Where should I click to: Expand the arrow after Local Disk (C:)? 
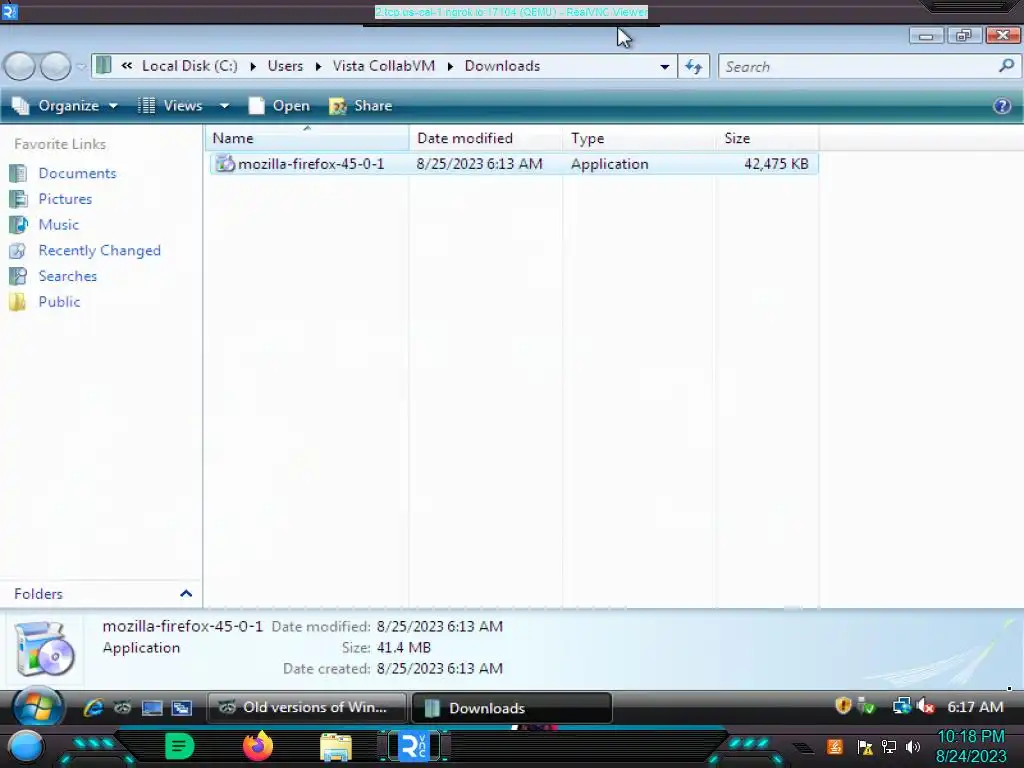click(x=253, y=67)
